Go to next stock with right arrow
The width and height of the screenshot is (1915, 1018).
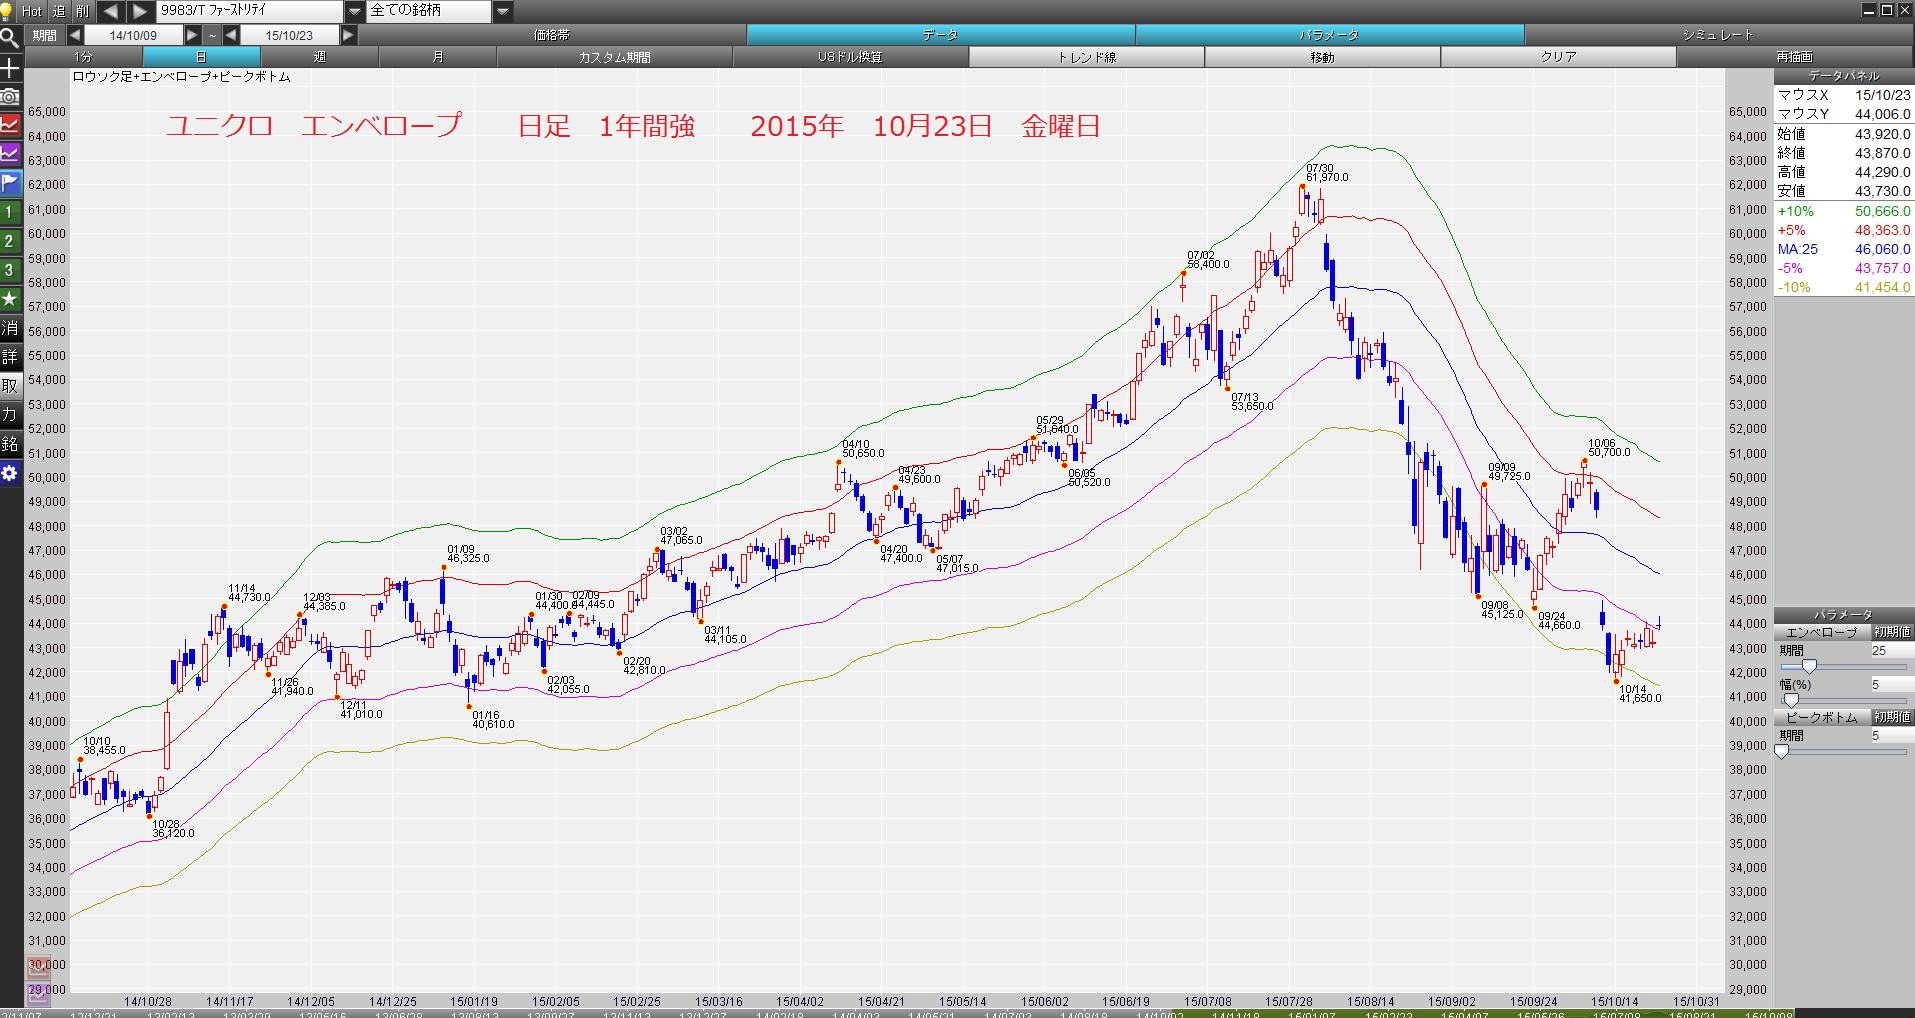[x=140, y=11]
